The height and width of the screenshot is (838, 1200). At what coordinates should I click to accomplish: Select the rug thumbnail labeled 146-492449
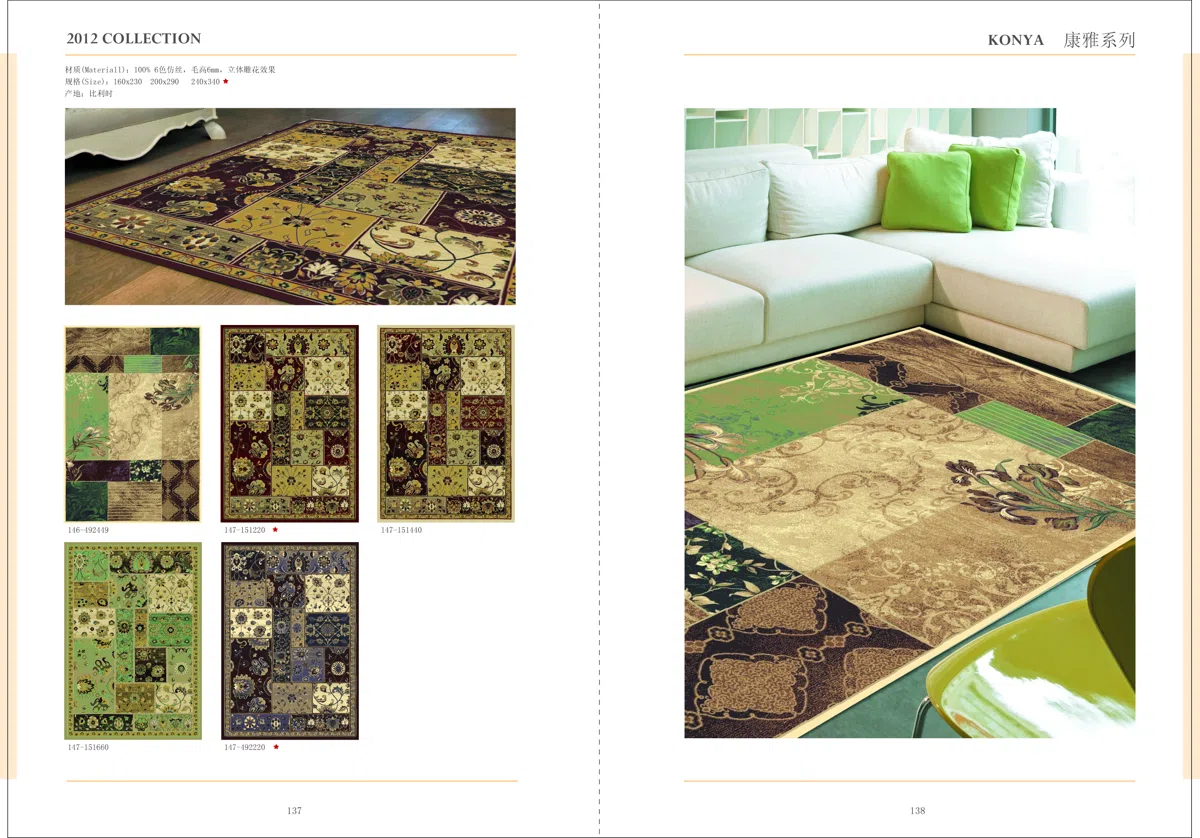tap(133, 424)
